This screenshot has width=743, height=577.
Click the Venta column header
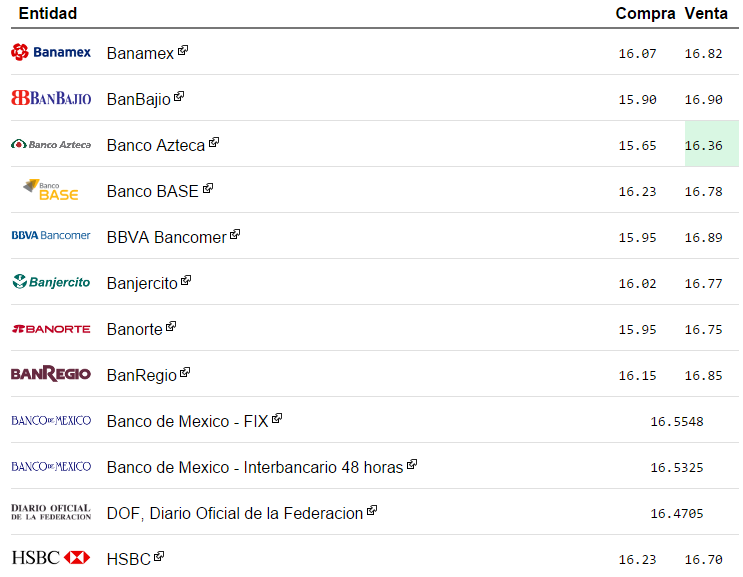pos(706,13)
